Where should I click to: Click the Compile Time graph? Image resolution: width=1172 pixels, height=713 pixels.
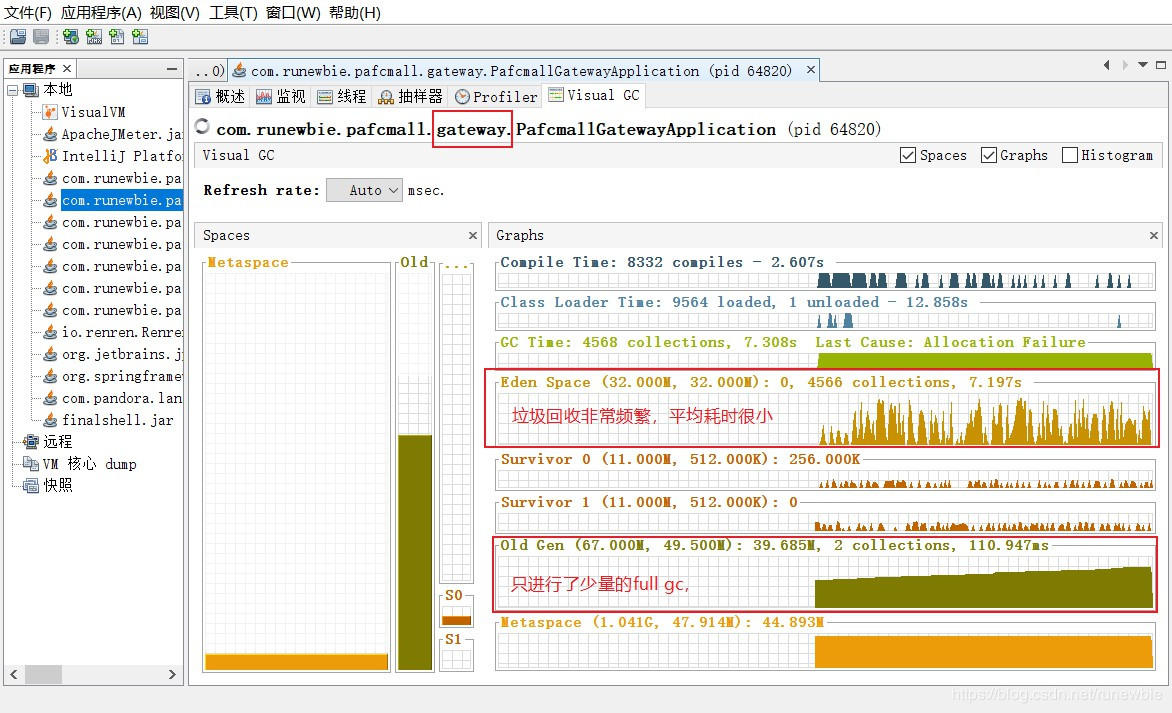826,280
